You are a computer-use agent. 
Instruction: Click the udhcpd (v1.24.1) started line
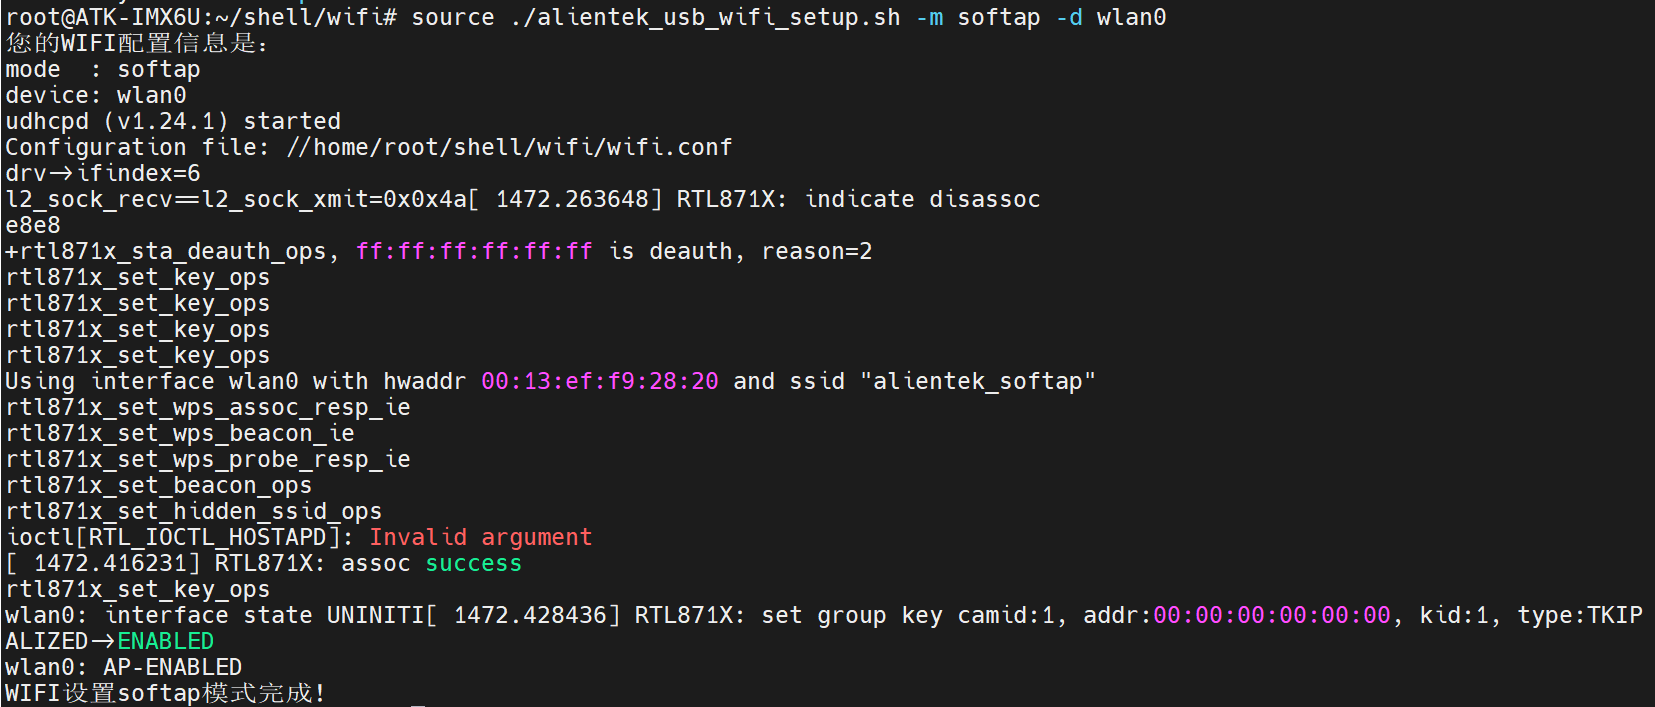[x=173, y=122]
